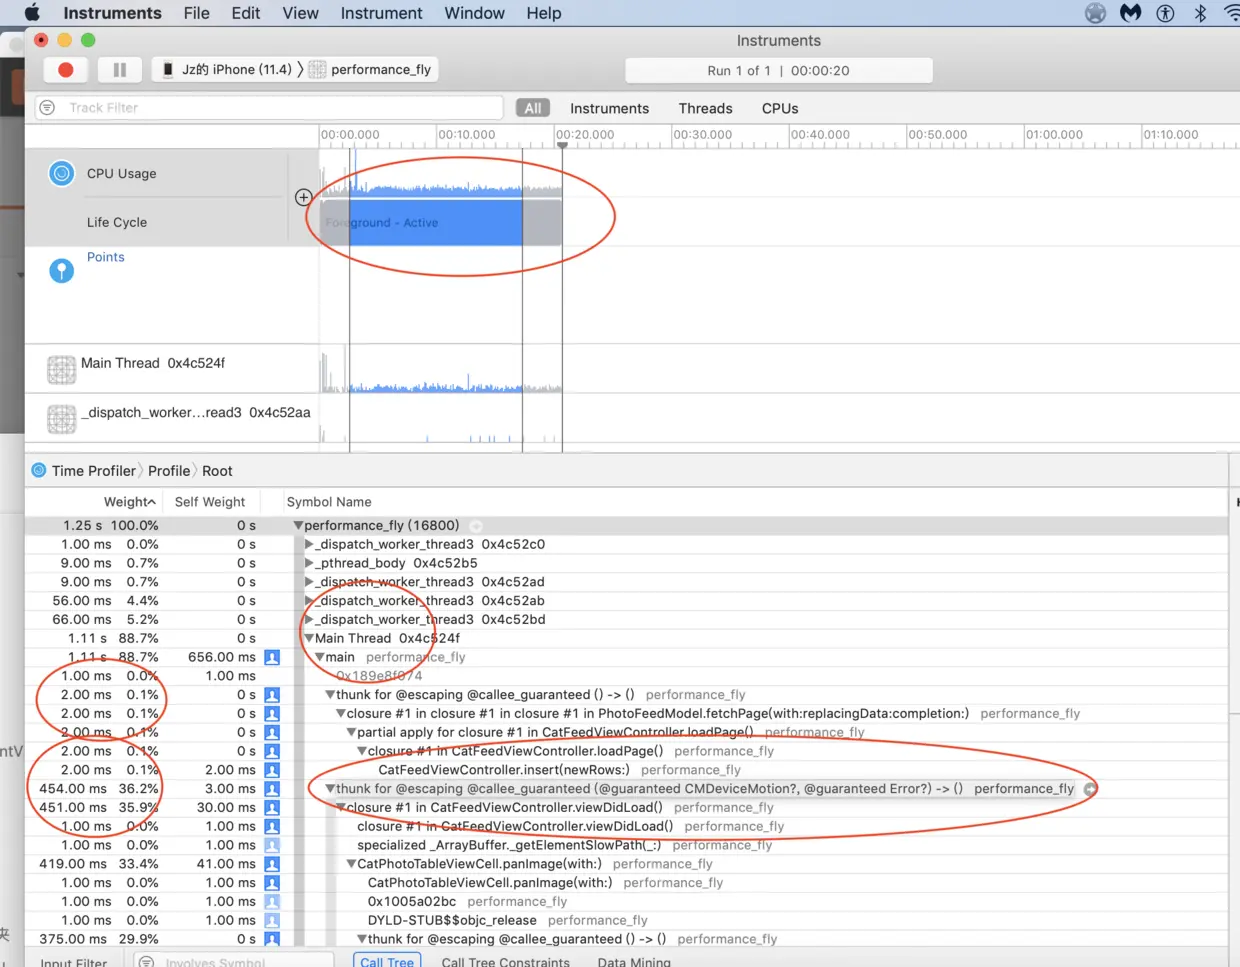
Task: Expand _dispatch_worker_thread3 0x4c52ad row
Action: tap(309, 582)
